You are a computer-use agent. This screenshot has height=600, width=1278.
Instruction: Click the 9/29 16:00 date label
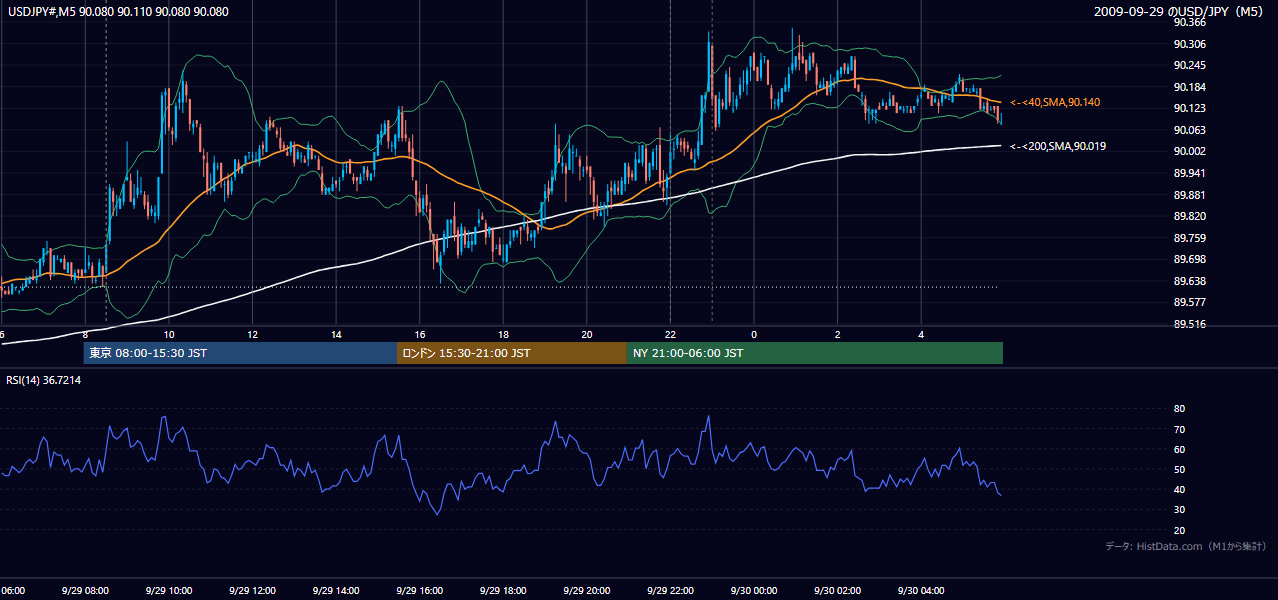pos(420,590)
